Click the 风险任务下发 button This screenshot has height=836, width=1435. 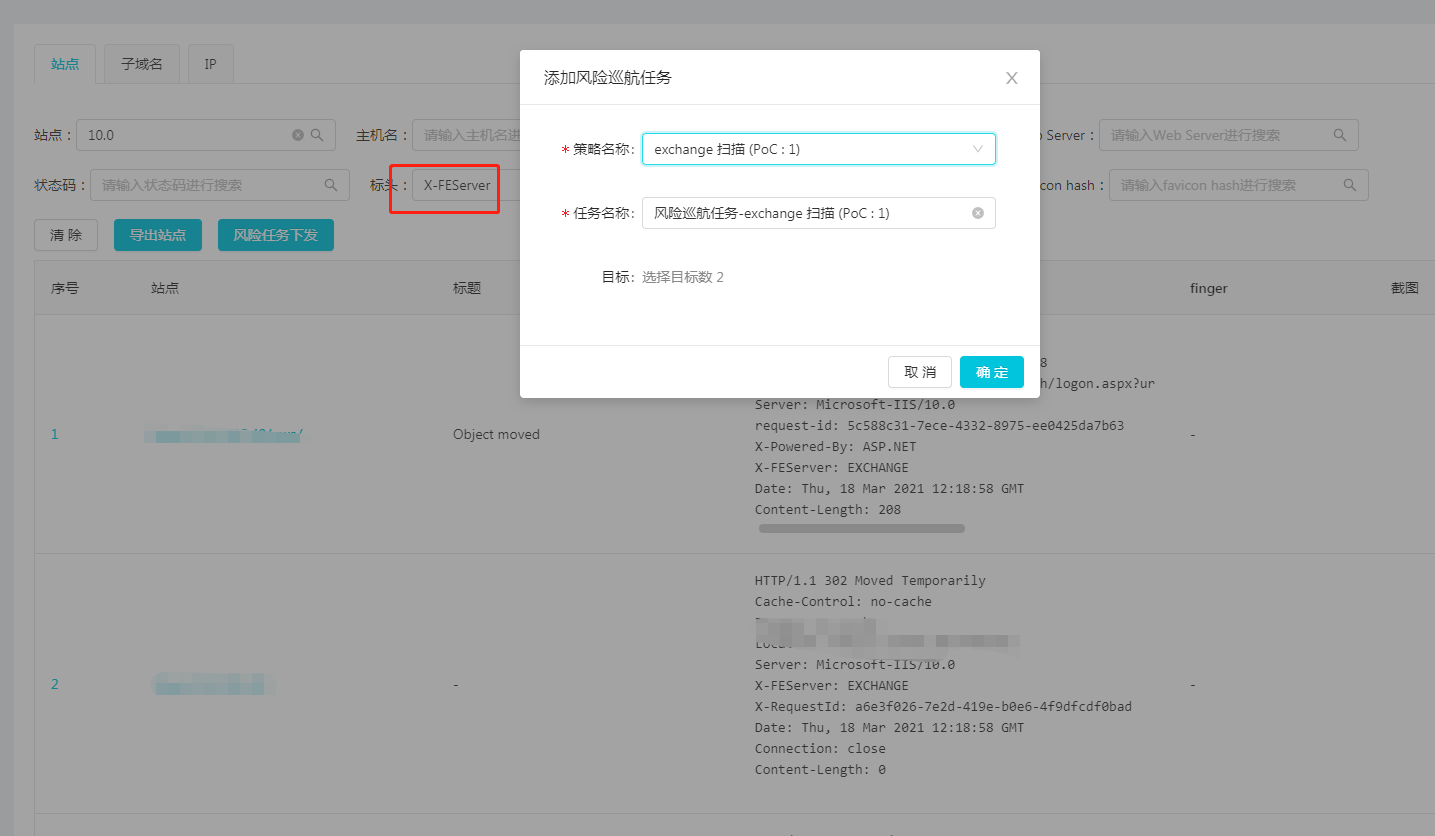(276, 235)
